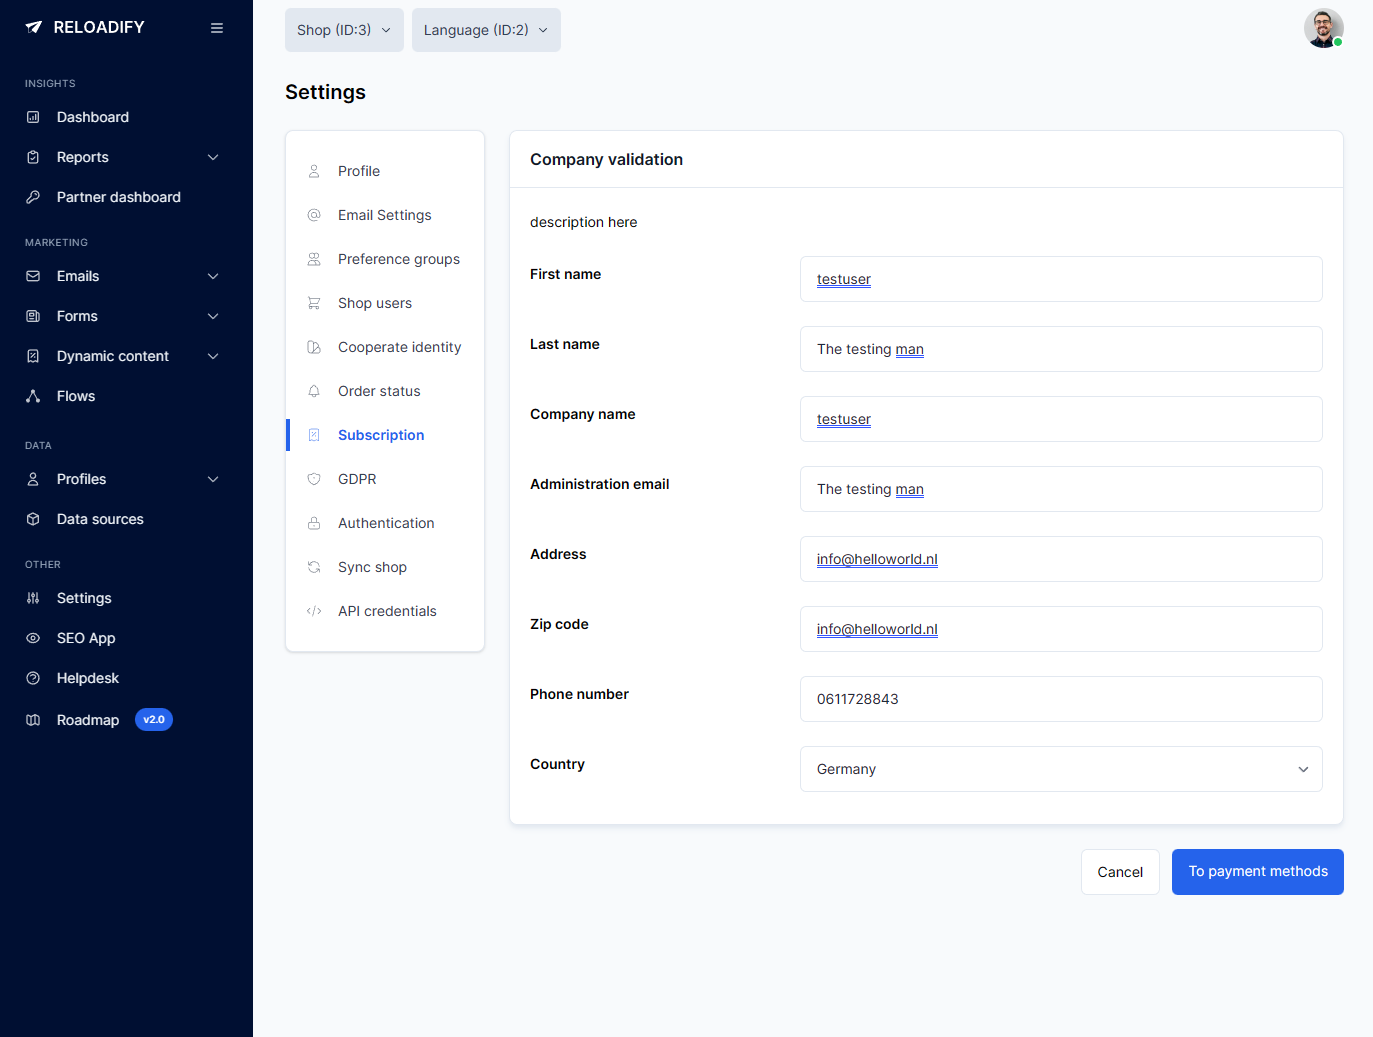Select the Profile settings icon

[x=314, y=171]
